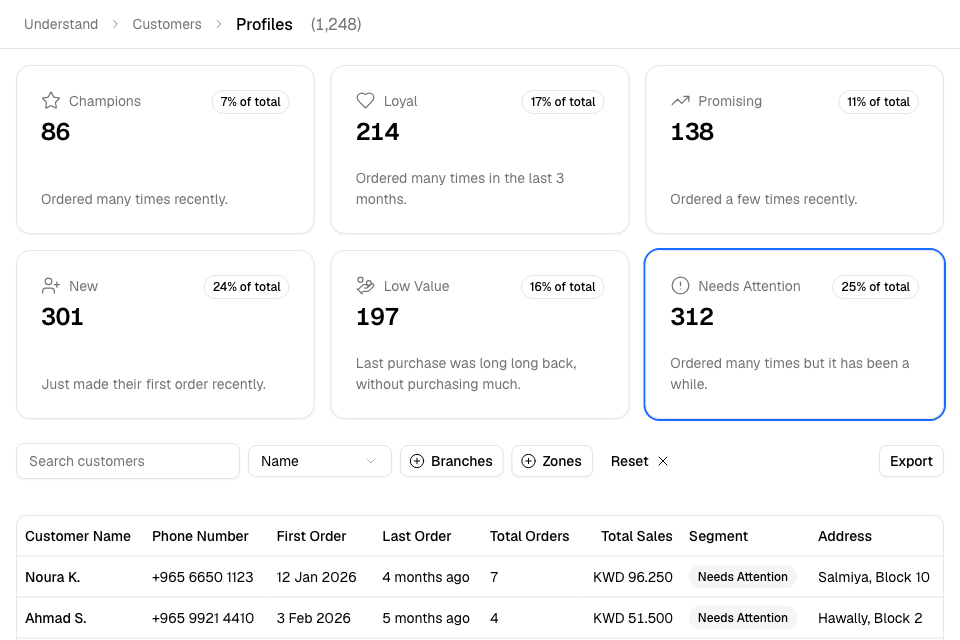This screenshot has height=640, width=960.
Task: Click the Low Value hand-coins icon
Action: coord(366,285)
